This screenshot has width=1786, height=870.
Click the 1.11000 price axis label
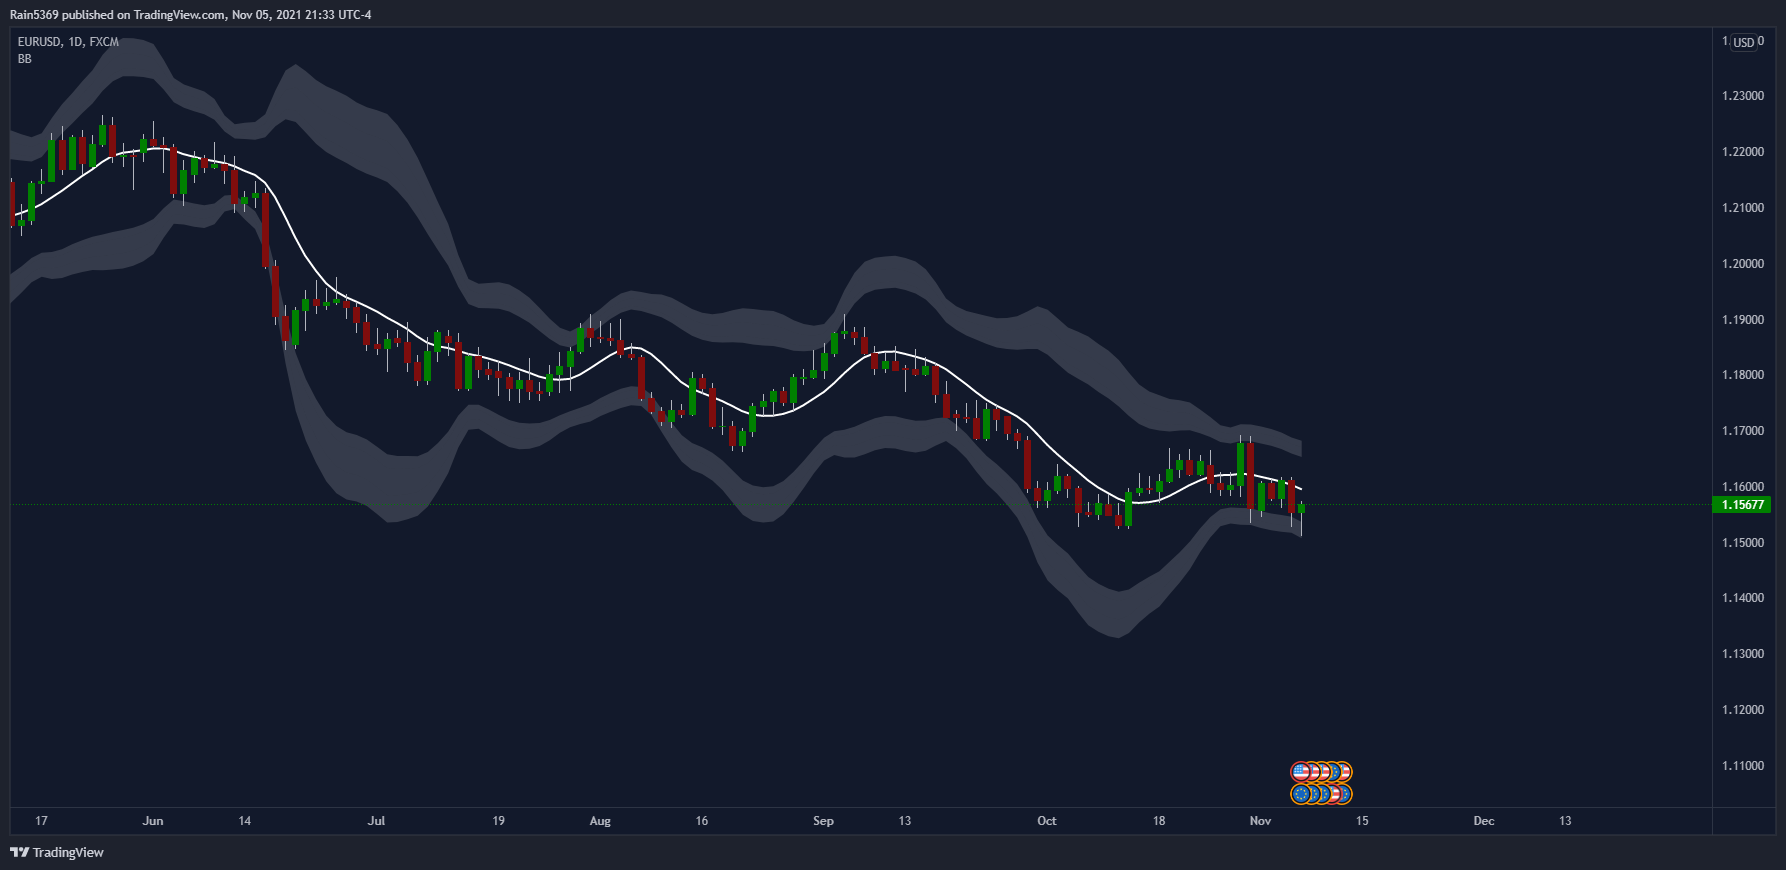tap(1743, 766)
